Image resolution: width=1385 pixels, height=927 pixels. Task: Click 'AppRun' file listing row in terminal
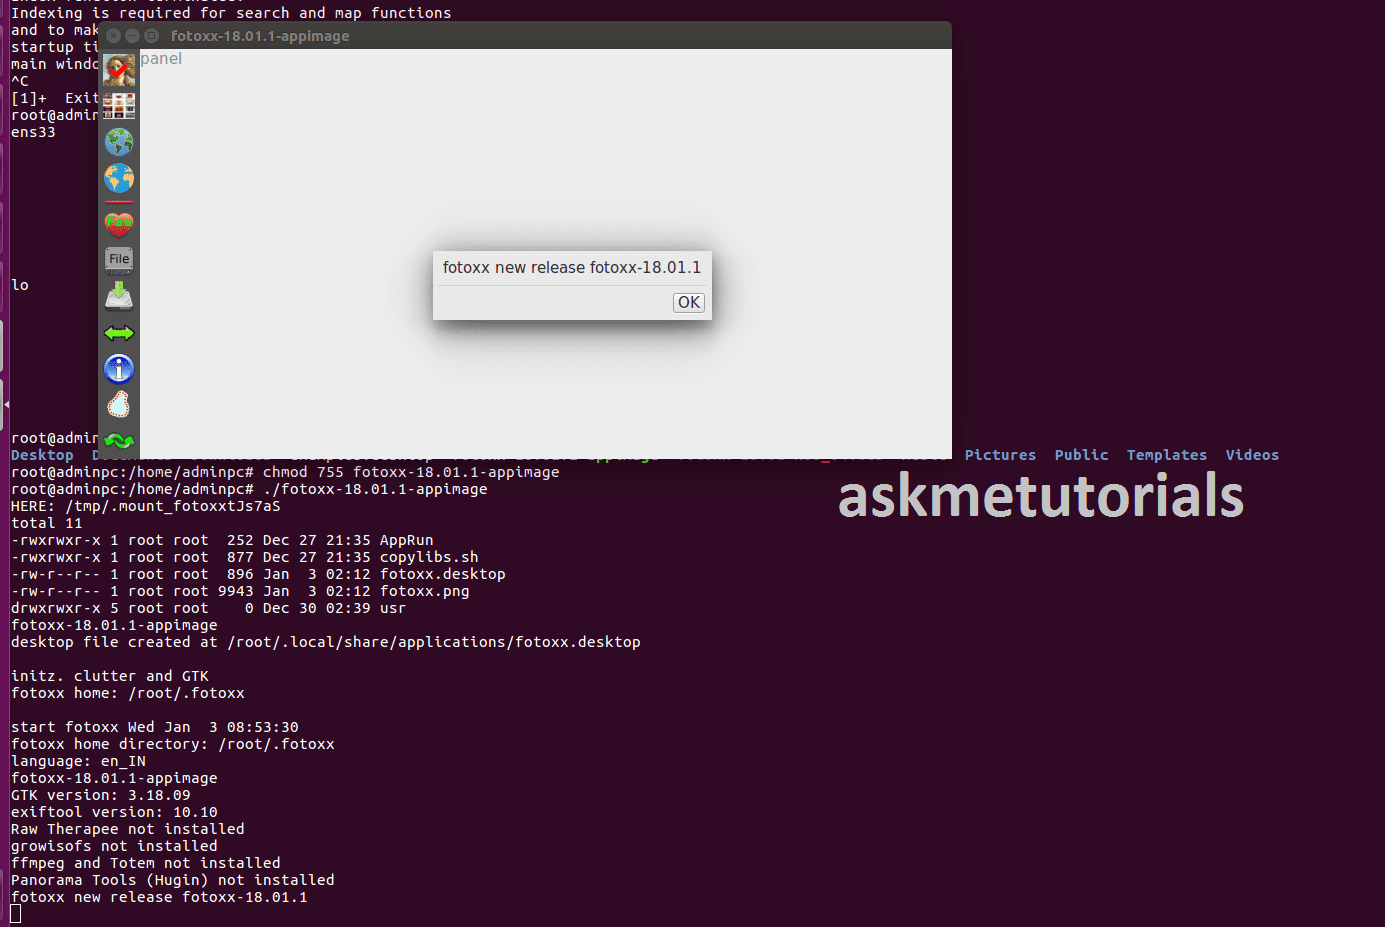[222, 540]
